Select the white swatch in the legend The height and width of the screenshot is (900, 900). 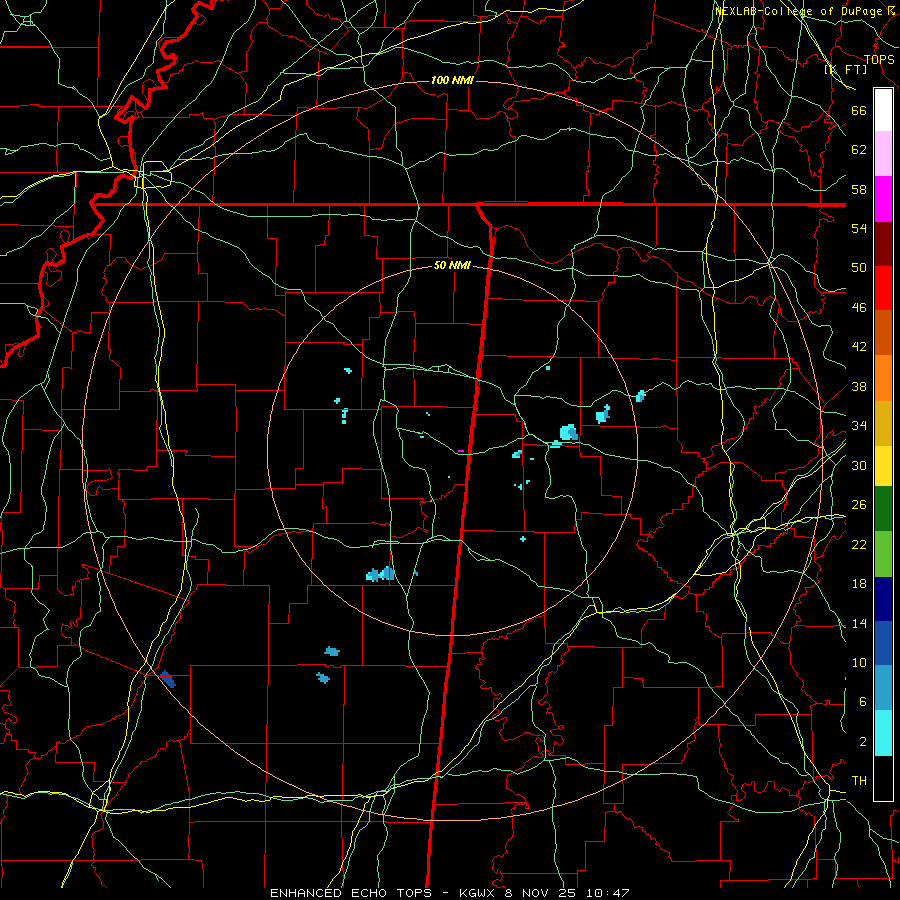(883, 110)
